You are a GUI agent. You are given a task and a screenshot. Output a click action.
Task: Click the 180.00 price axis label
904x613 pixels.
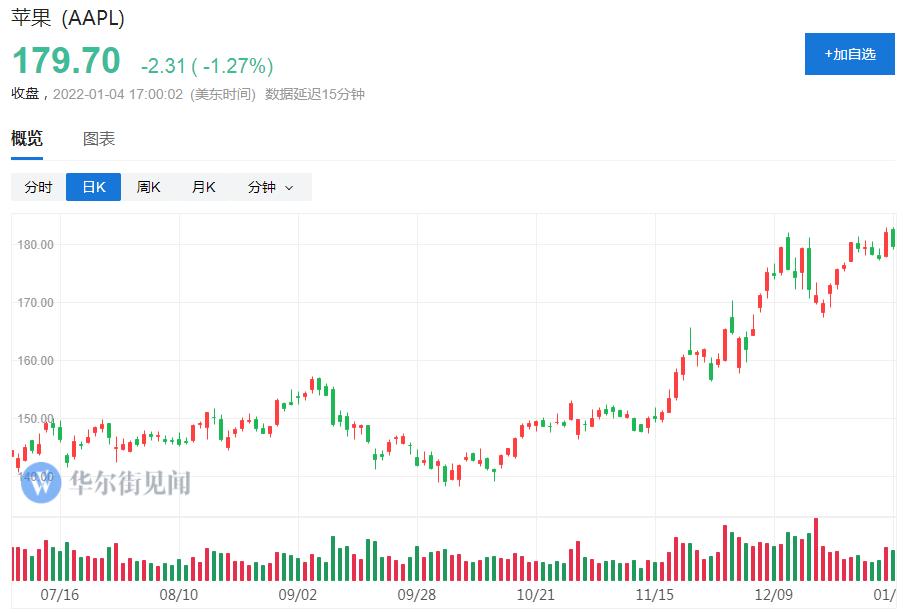[35, 245]
